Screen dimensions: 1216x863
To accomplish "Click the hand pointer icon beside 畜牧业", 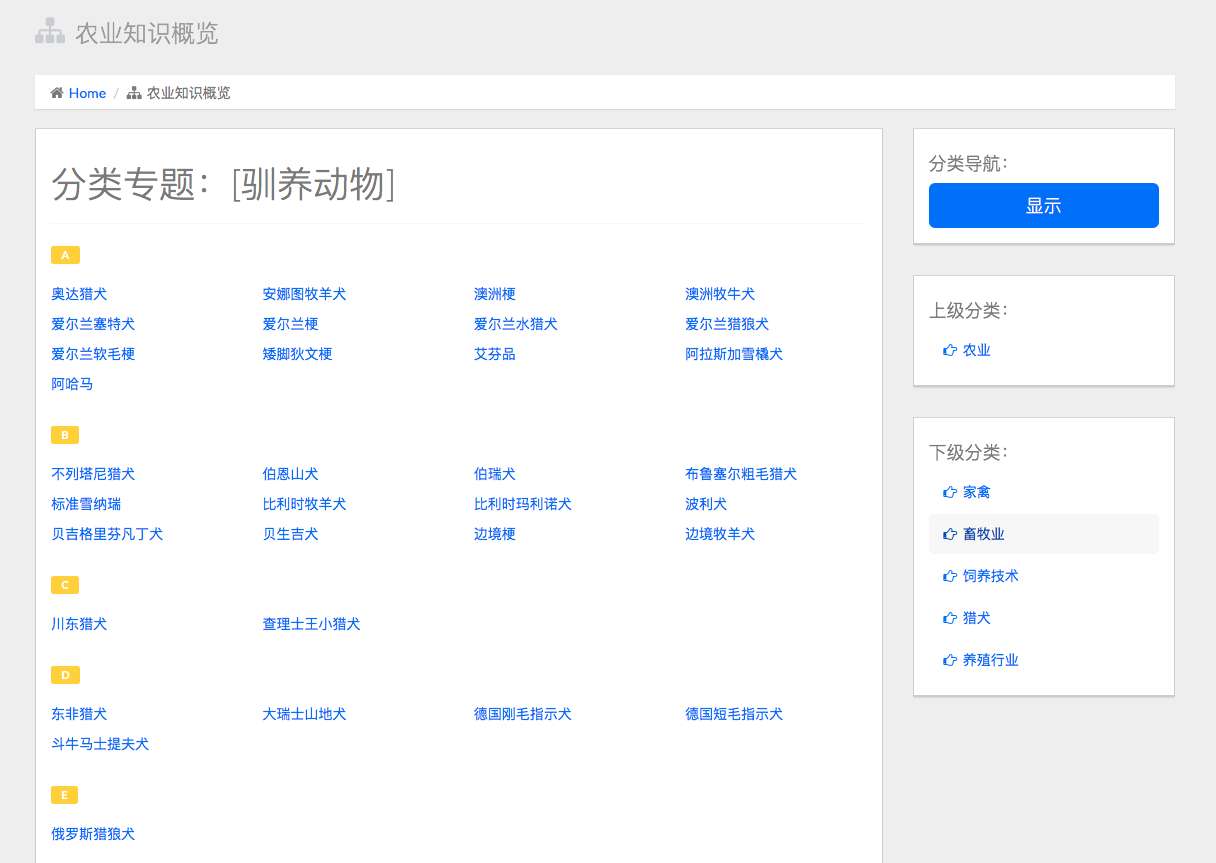I will coord(949,534).
